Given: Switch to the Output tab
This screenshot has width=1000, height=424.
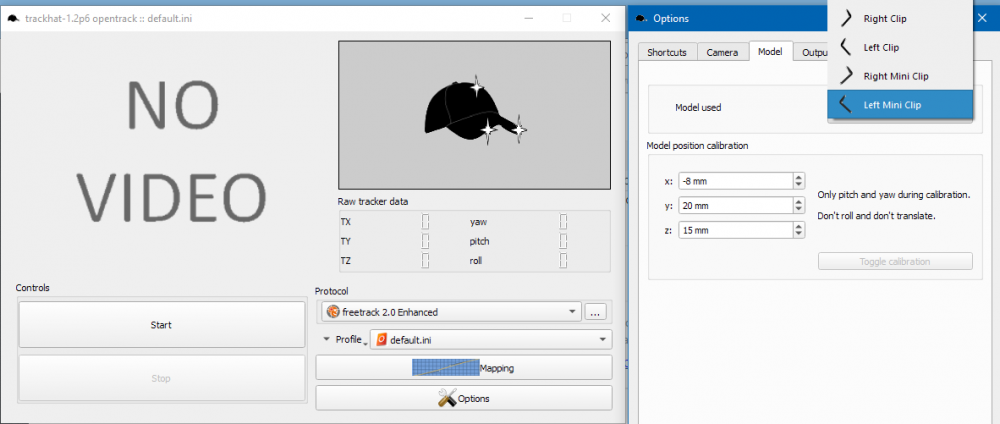Looking at the screenshot, I should pos(811,52).
